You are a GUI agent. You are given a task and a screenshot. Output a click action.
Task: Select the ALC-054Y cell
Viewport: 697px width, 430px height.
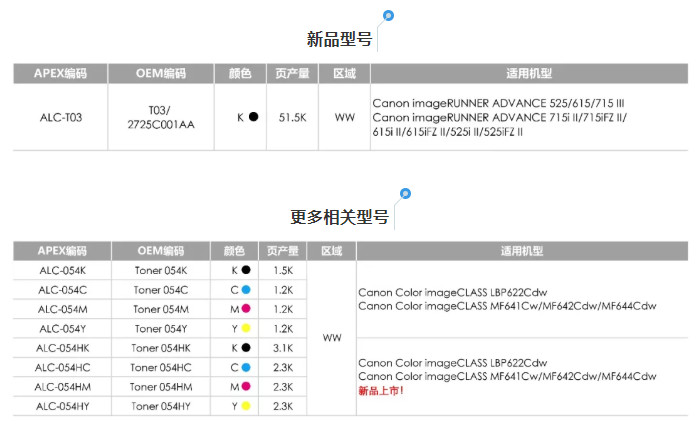63,329
